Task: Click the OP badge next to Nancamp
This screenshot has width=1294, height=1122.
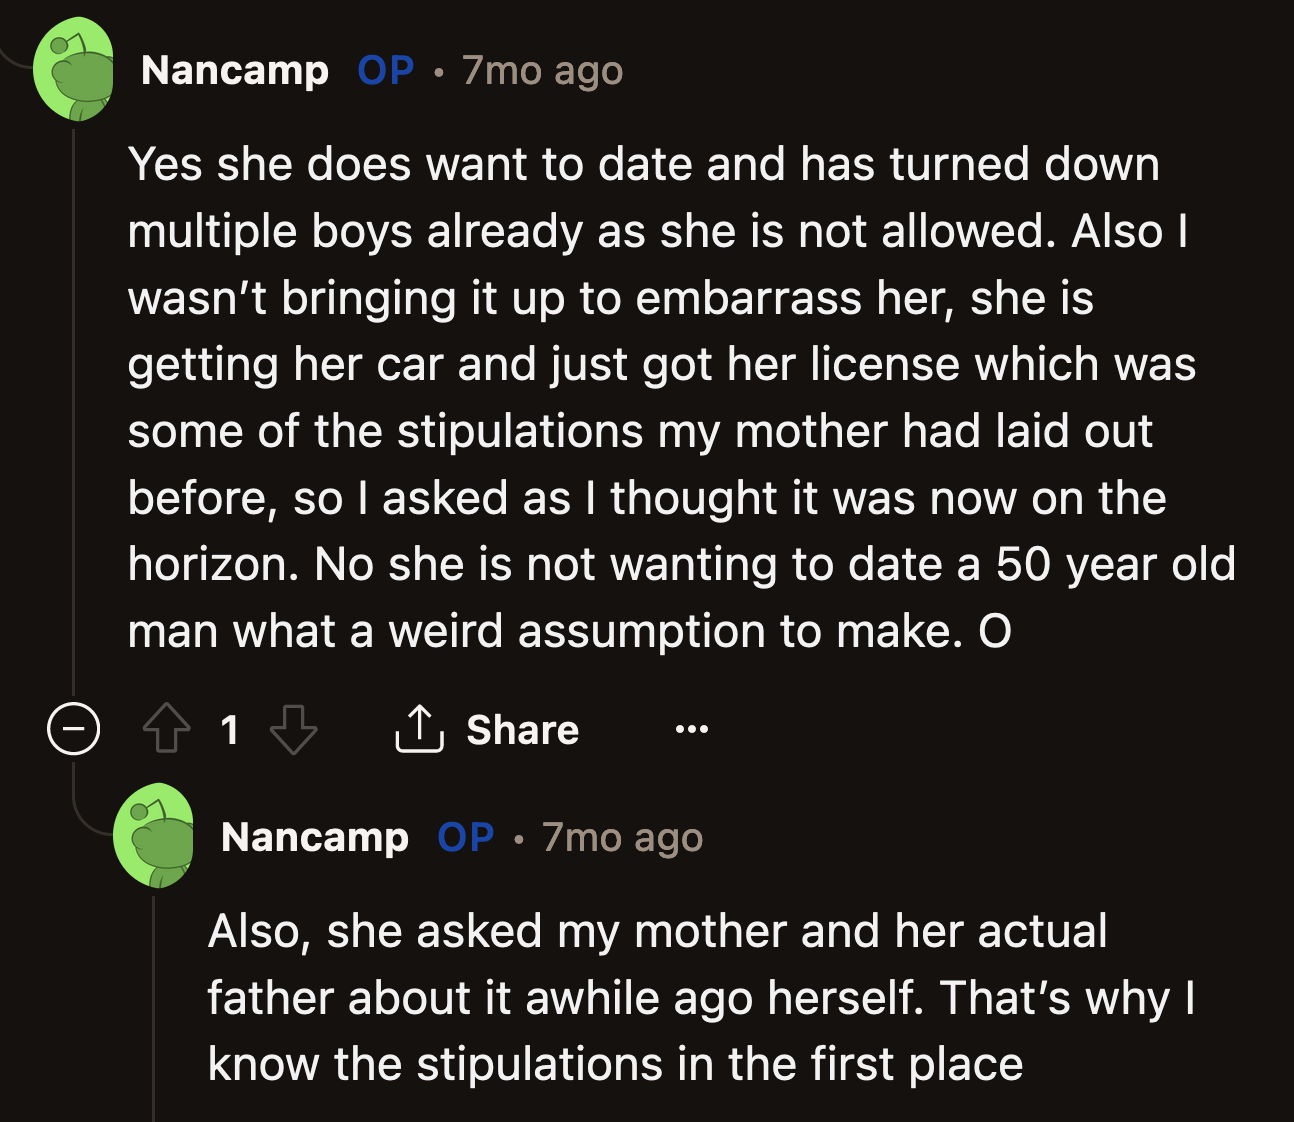Action: (385, 70)
